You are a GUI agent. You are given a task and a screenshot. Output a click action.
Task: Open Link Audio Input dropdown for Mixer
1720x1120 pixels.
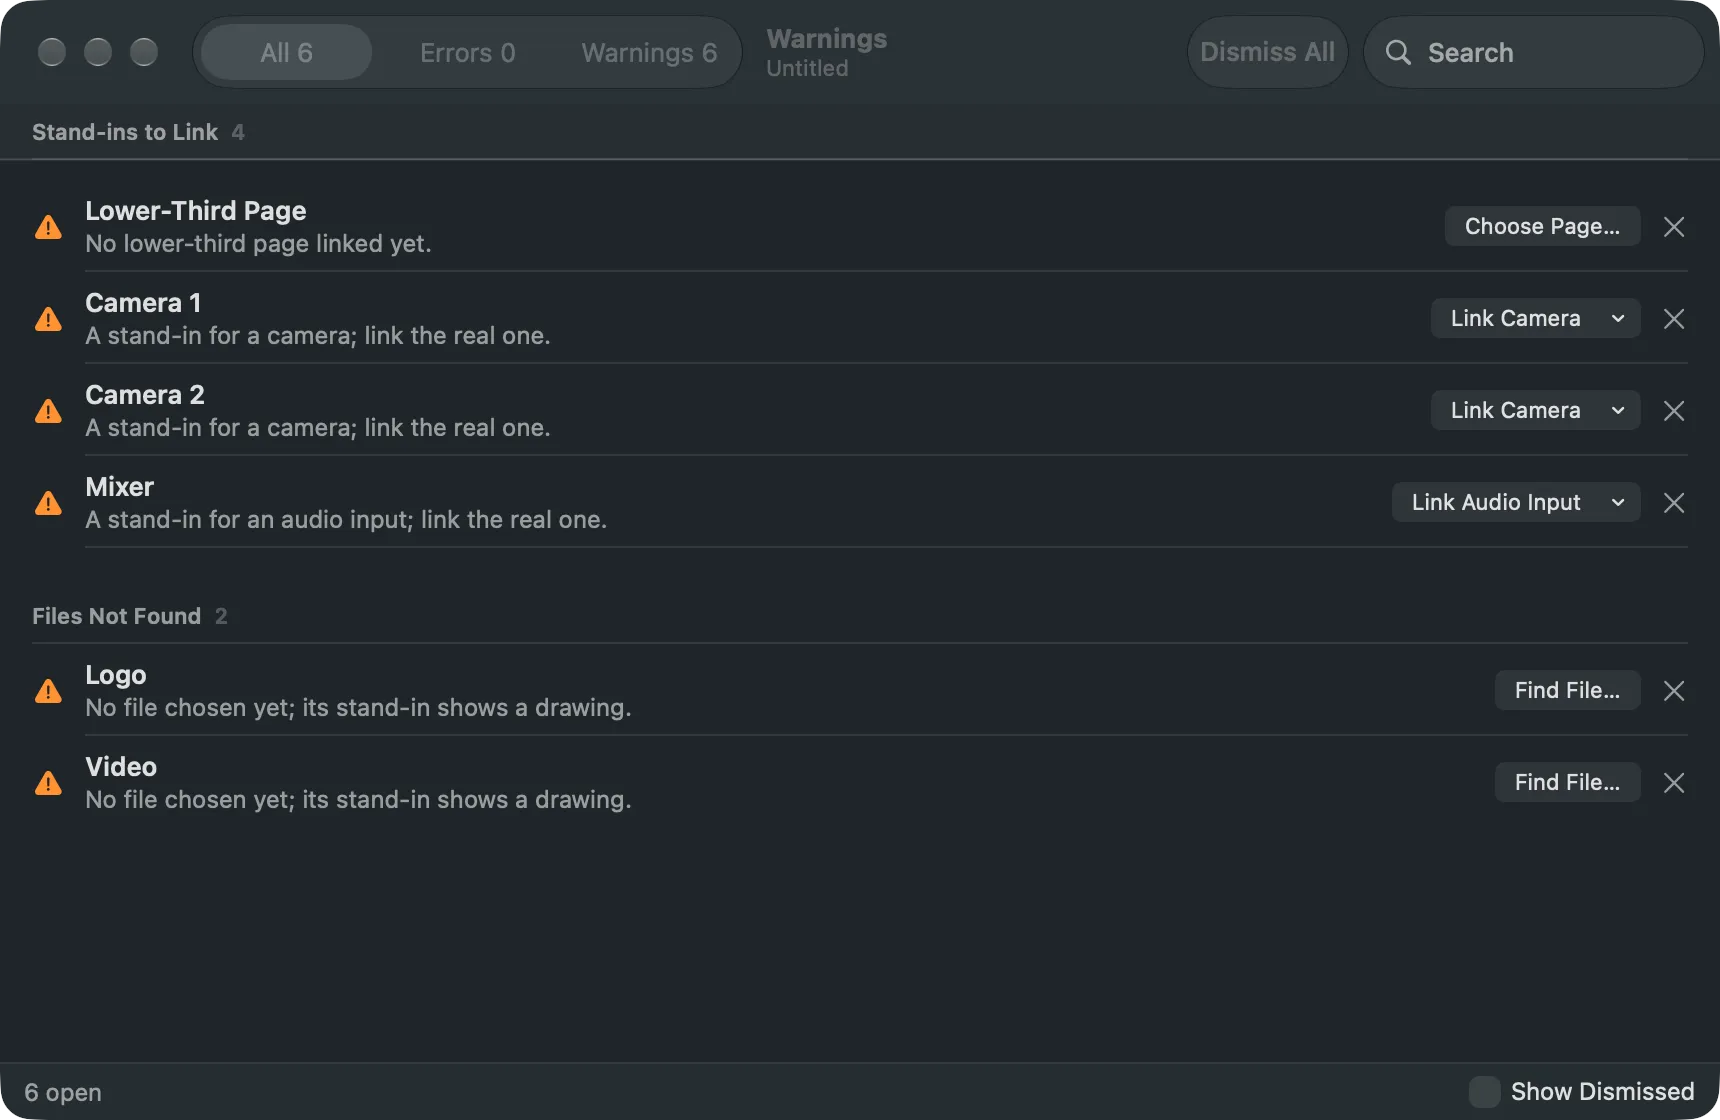point(1516,503)
